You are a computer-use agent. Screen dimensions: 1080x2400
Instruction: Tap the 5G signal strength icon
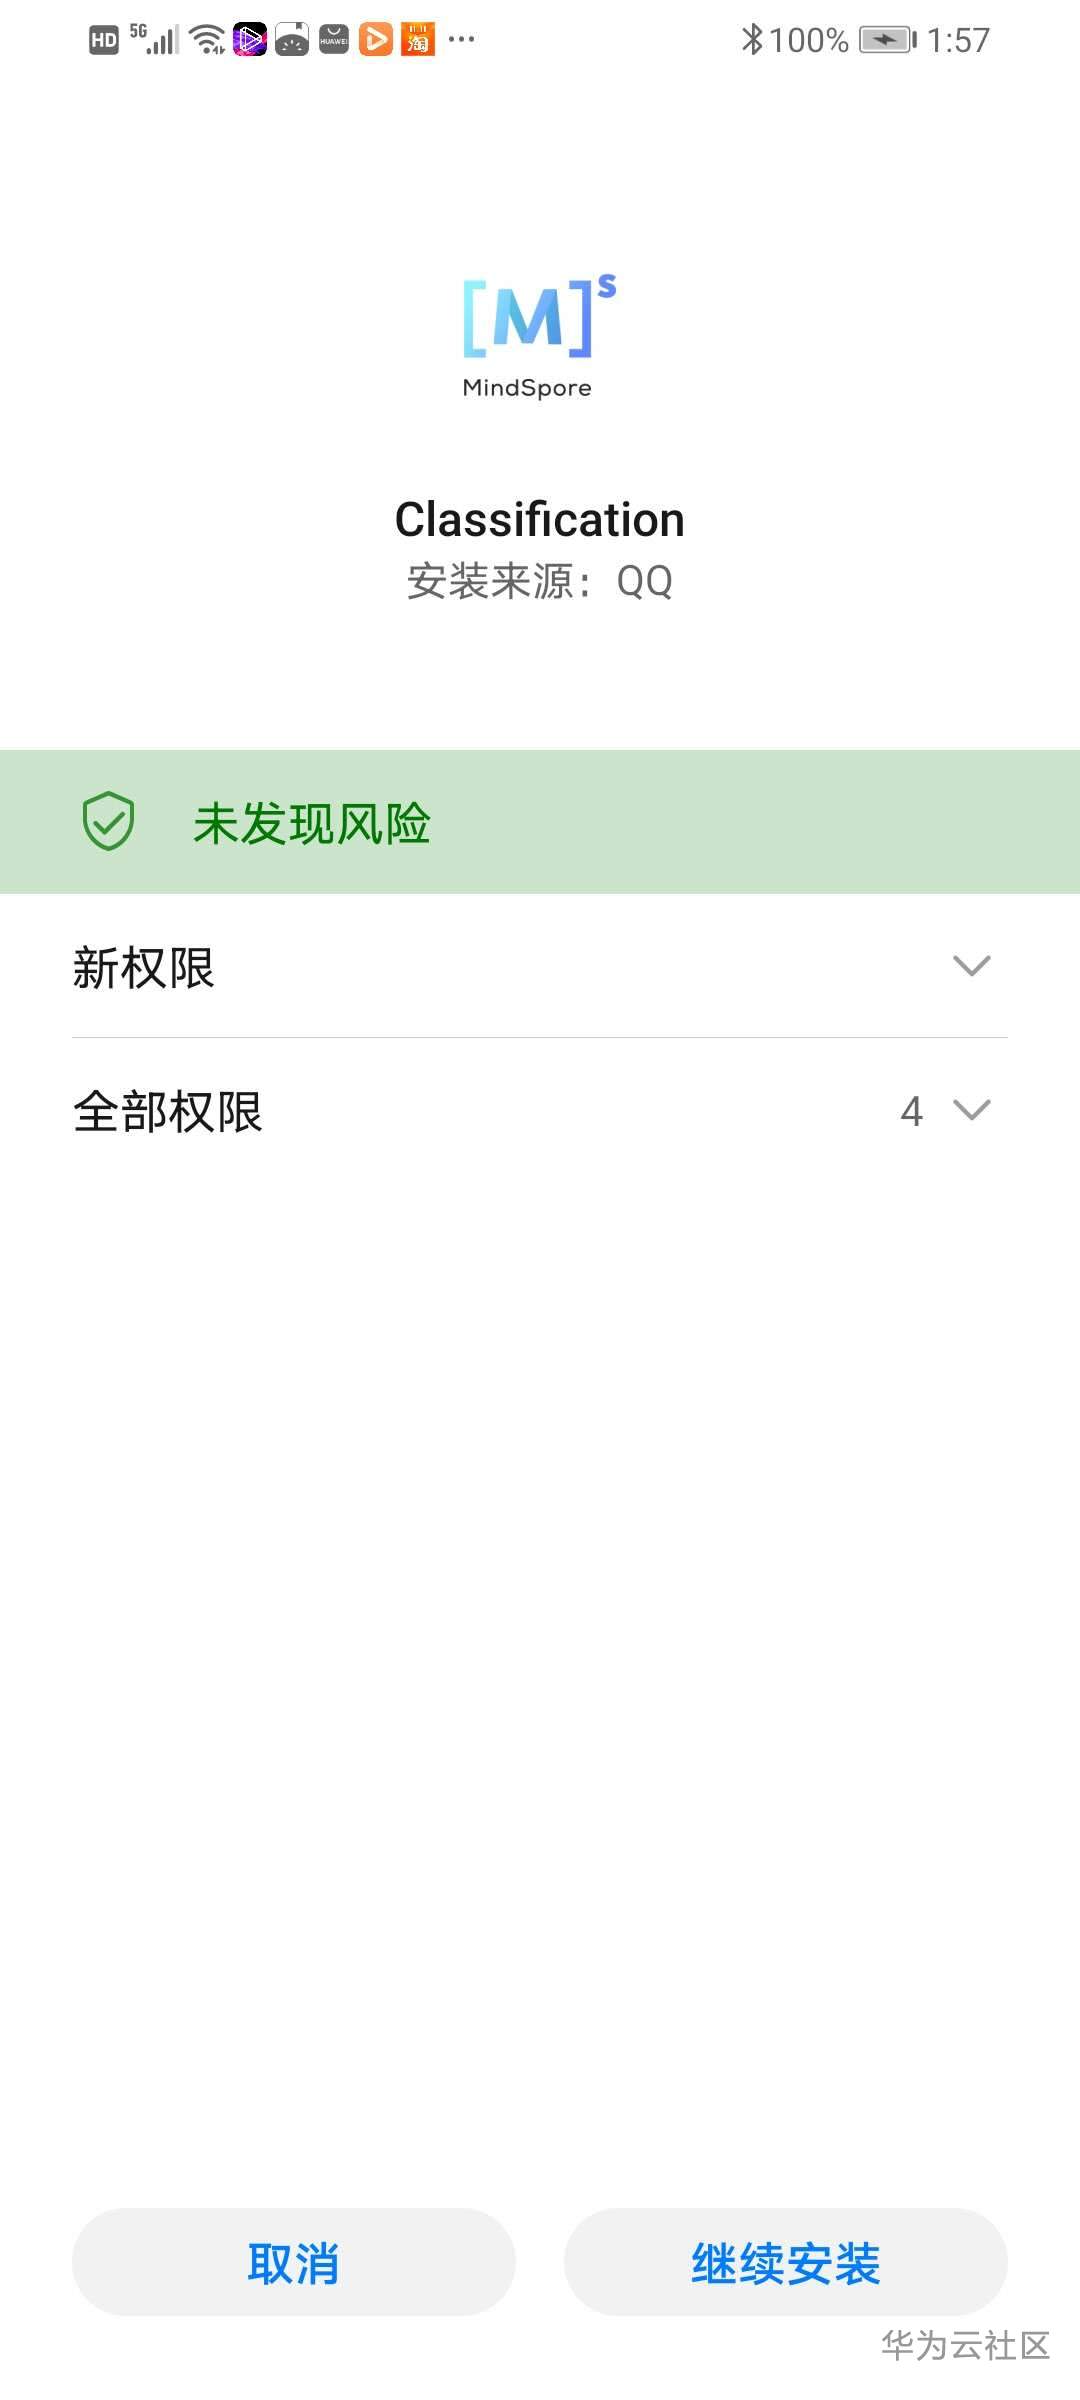tap(155, 39)
